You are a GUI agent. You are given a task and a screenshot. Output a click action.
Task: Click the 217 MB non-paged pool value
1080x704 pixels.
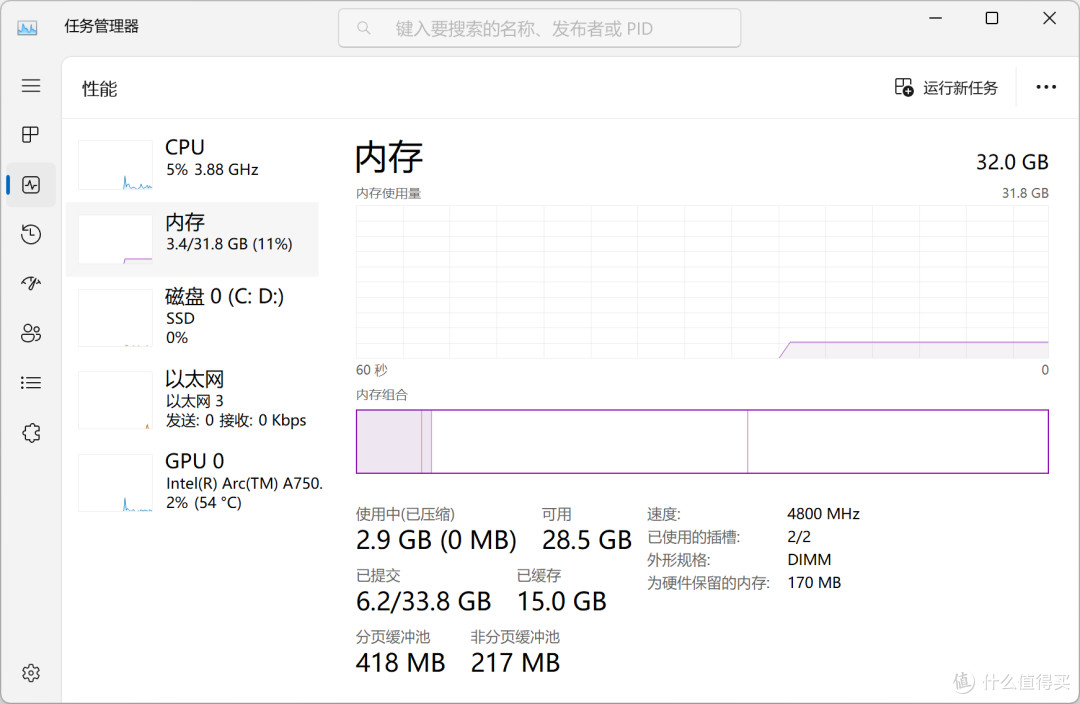515,663
